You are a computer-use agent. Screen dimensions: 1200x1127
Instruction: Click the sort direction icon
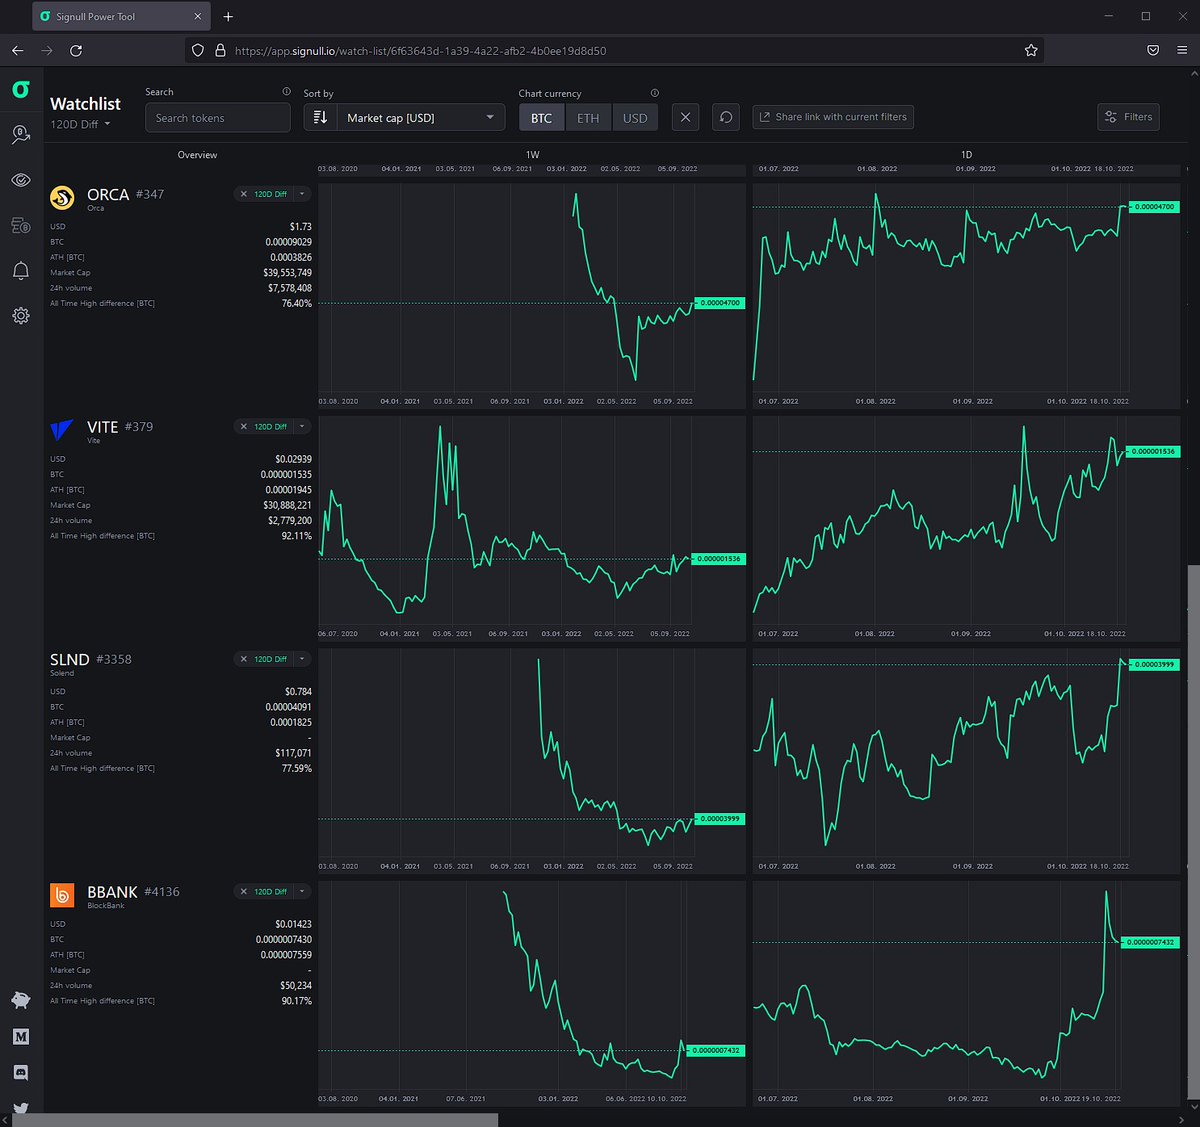[x=320, y=118]
